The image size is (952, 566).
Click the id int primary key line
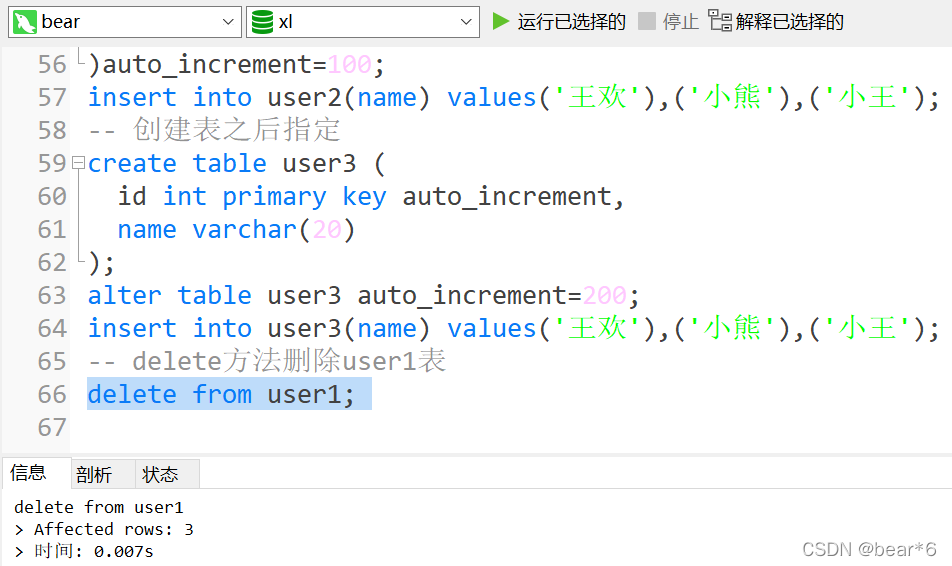(x=370, y=197)
